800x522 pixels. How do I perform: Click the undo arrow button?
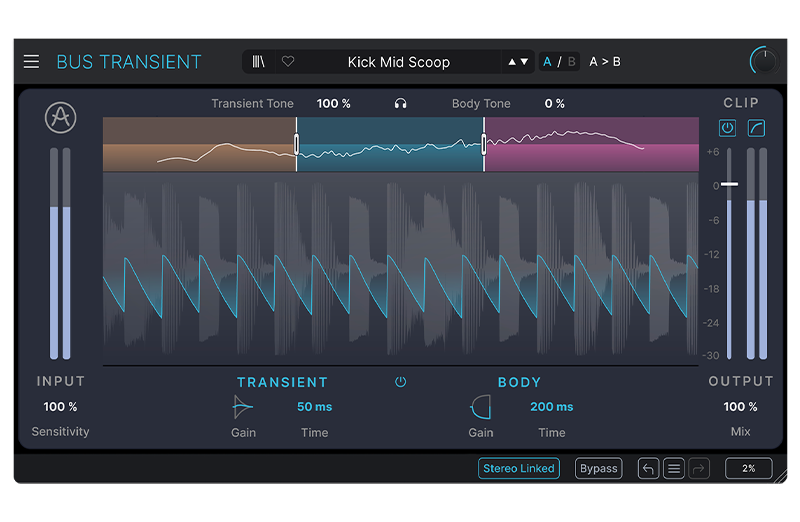648,468
